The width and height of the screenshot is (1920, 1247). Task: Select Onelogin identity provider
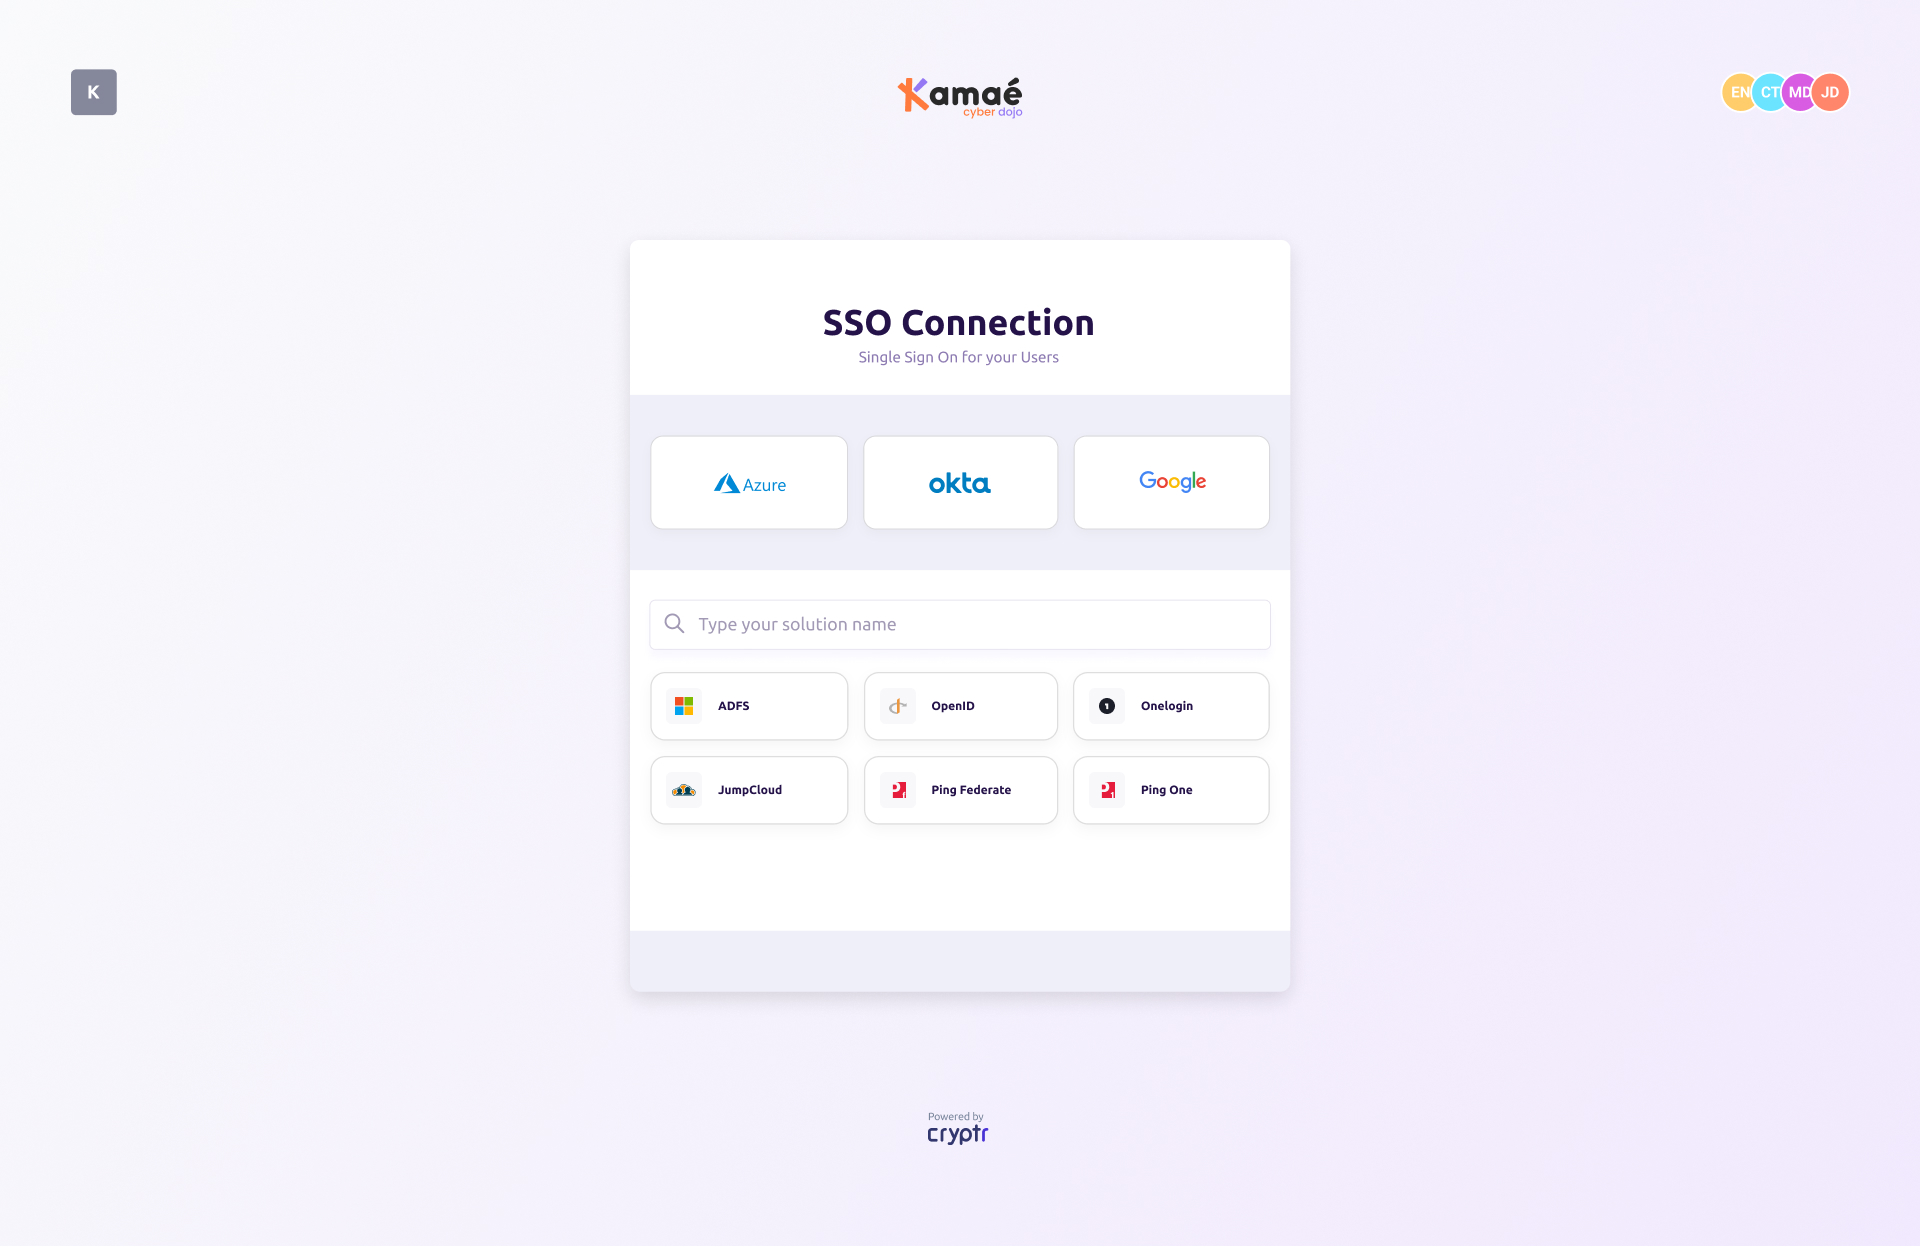[x=1170, y=705]
